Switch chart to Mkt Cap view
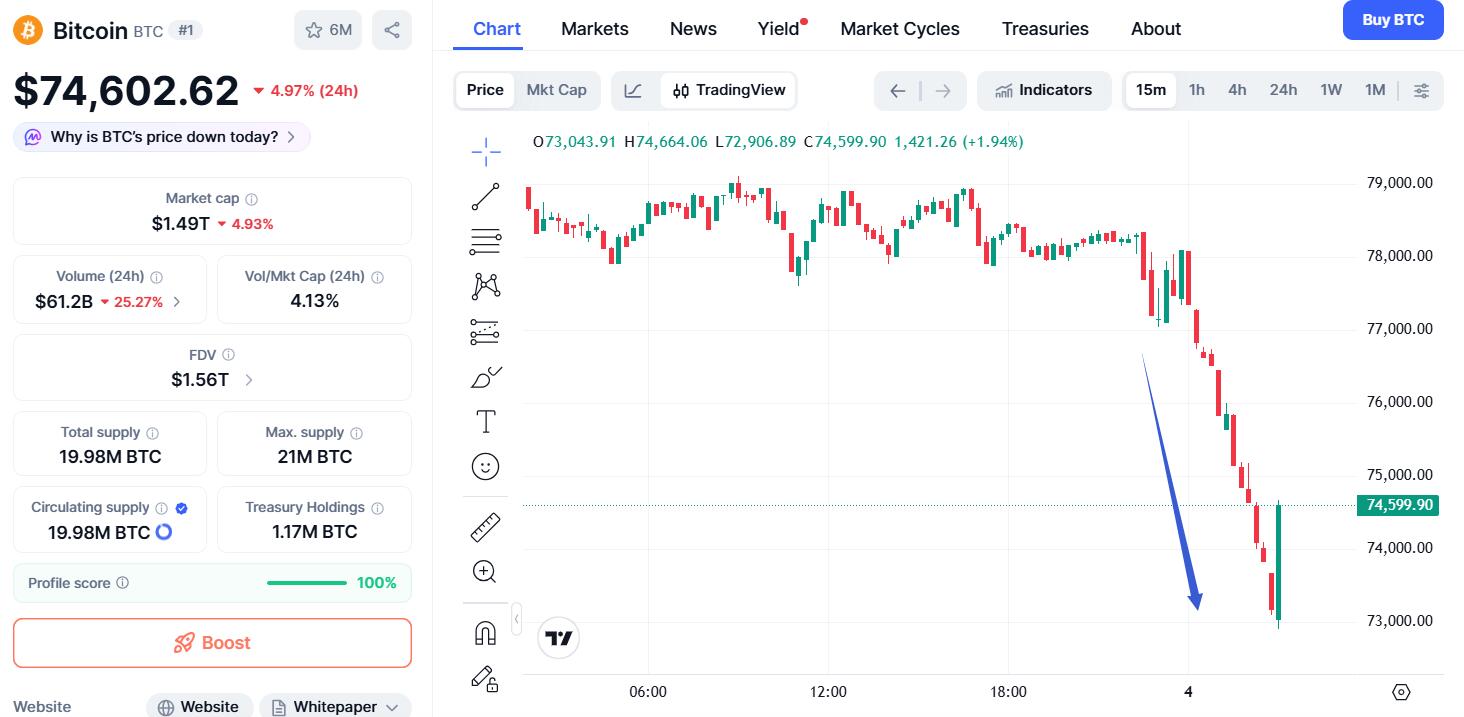Viewport: 1464px width, 717px height. click(x=556, y=90)
